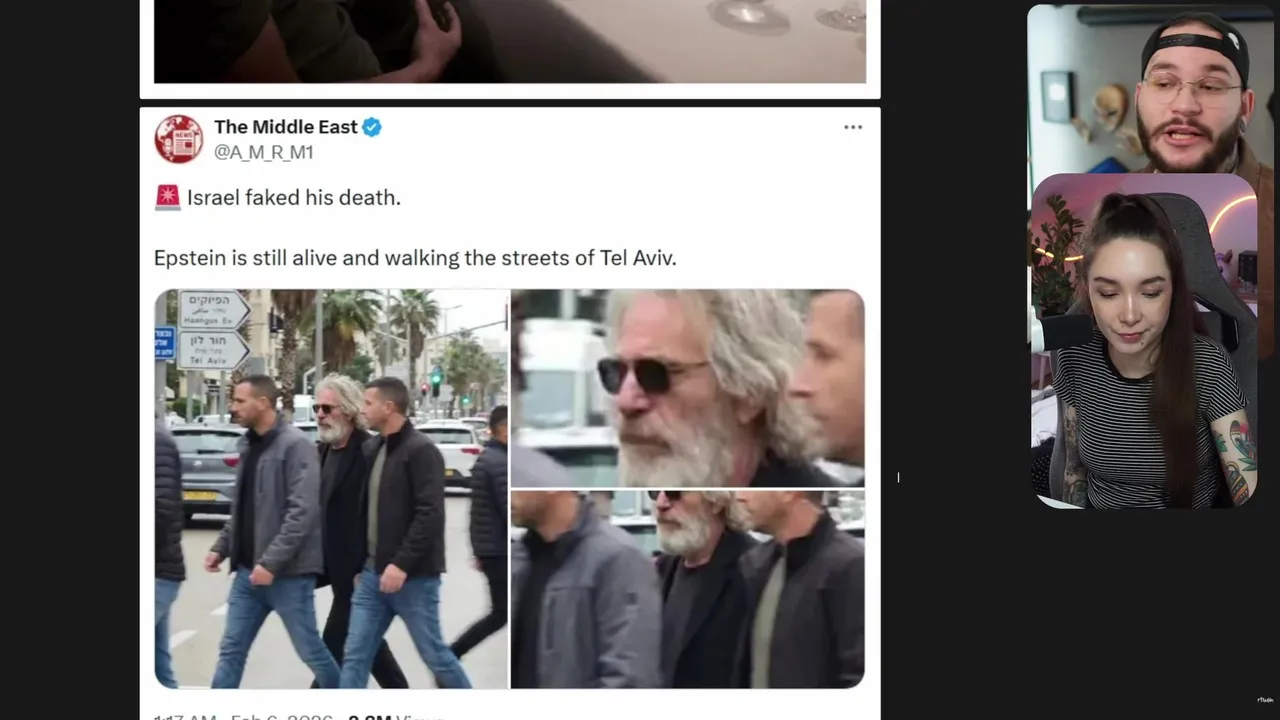Open the partially visible image from previous tweet
1280x720 pixels.
pos(510,41)
